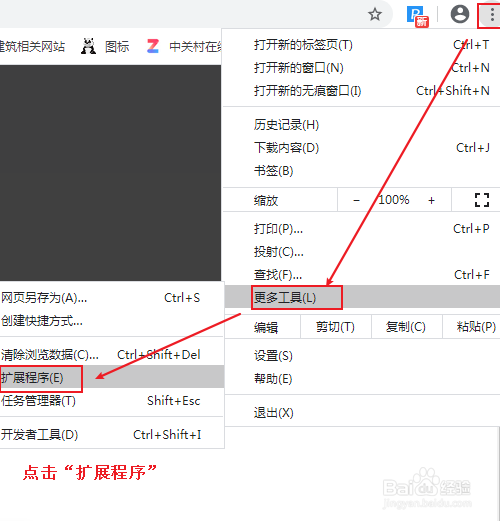Click the 100% zoom value

[x=394, y=200]
